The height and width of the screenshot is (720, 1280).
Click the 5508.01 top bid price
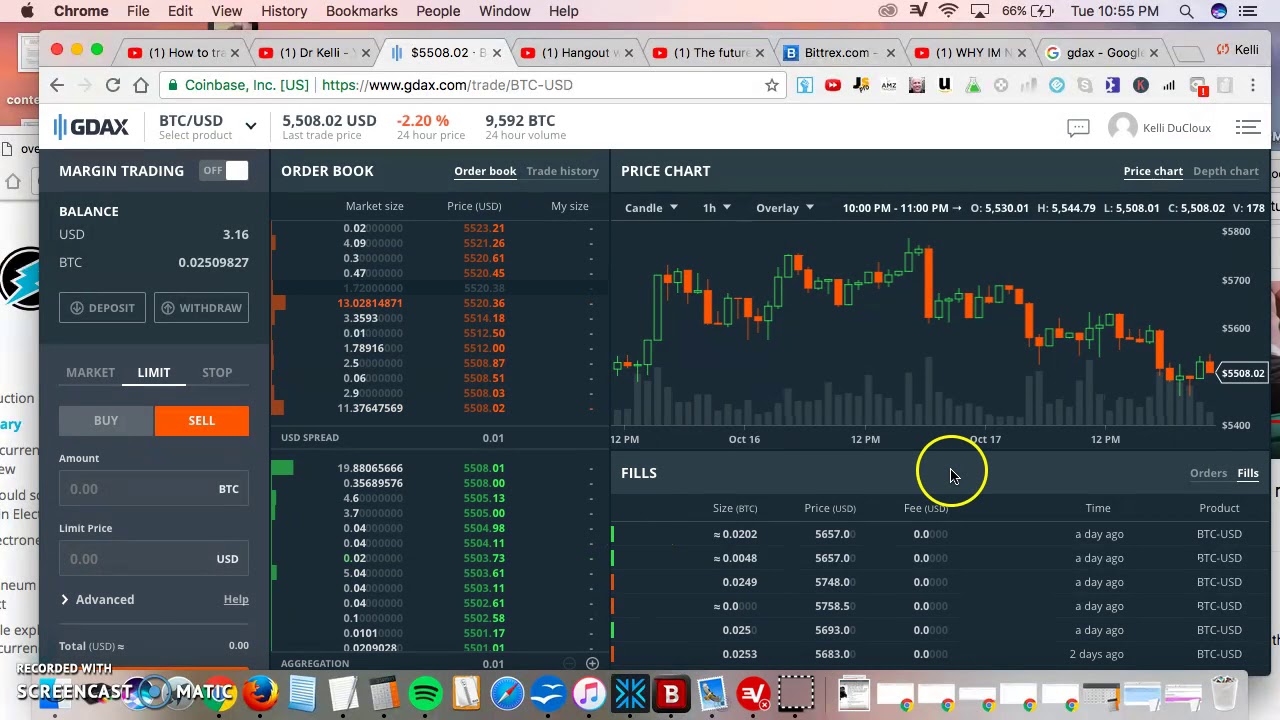pyautogui.click(x=484, y=468)
